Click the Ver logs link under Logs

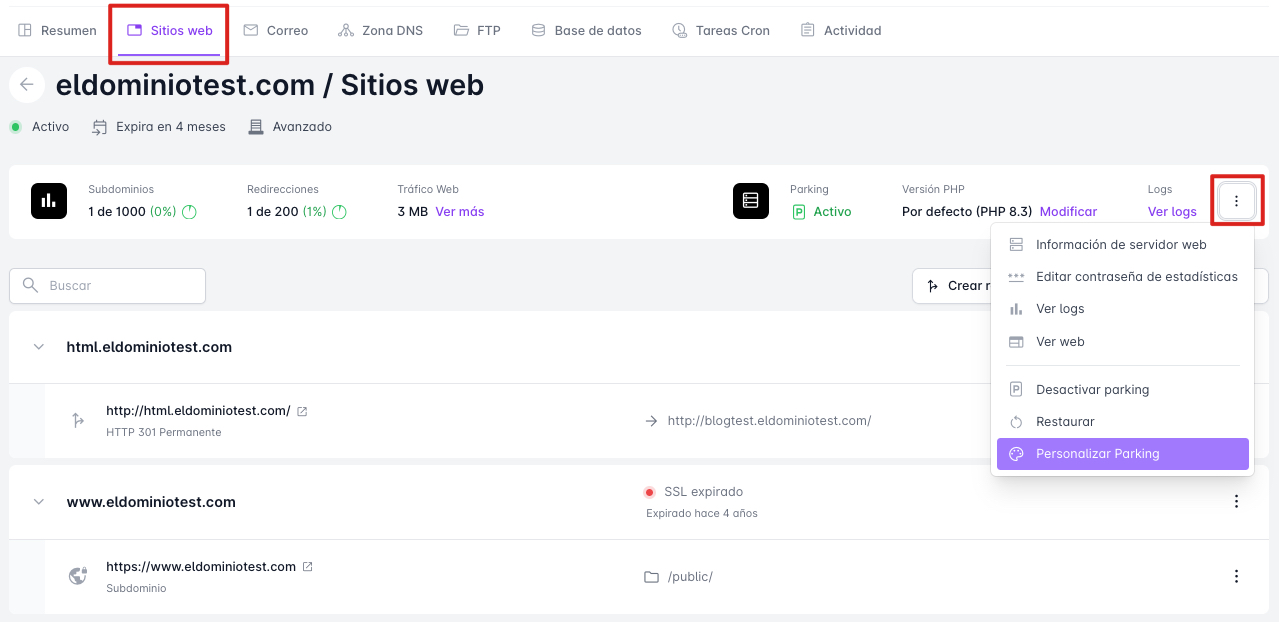1172,212
